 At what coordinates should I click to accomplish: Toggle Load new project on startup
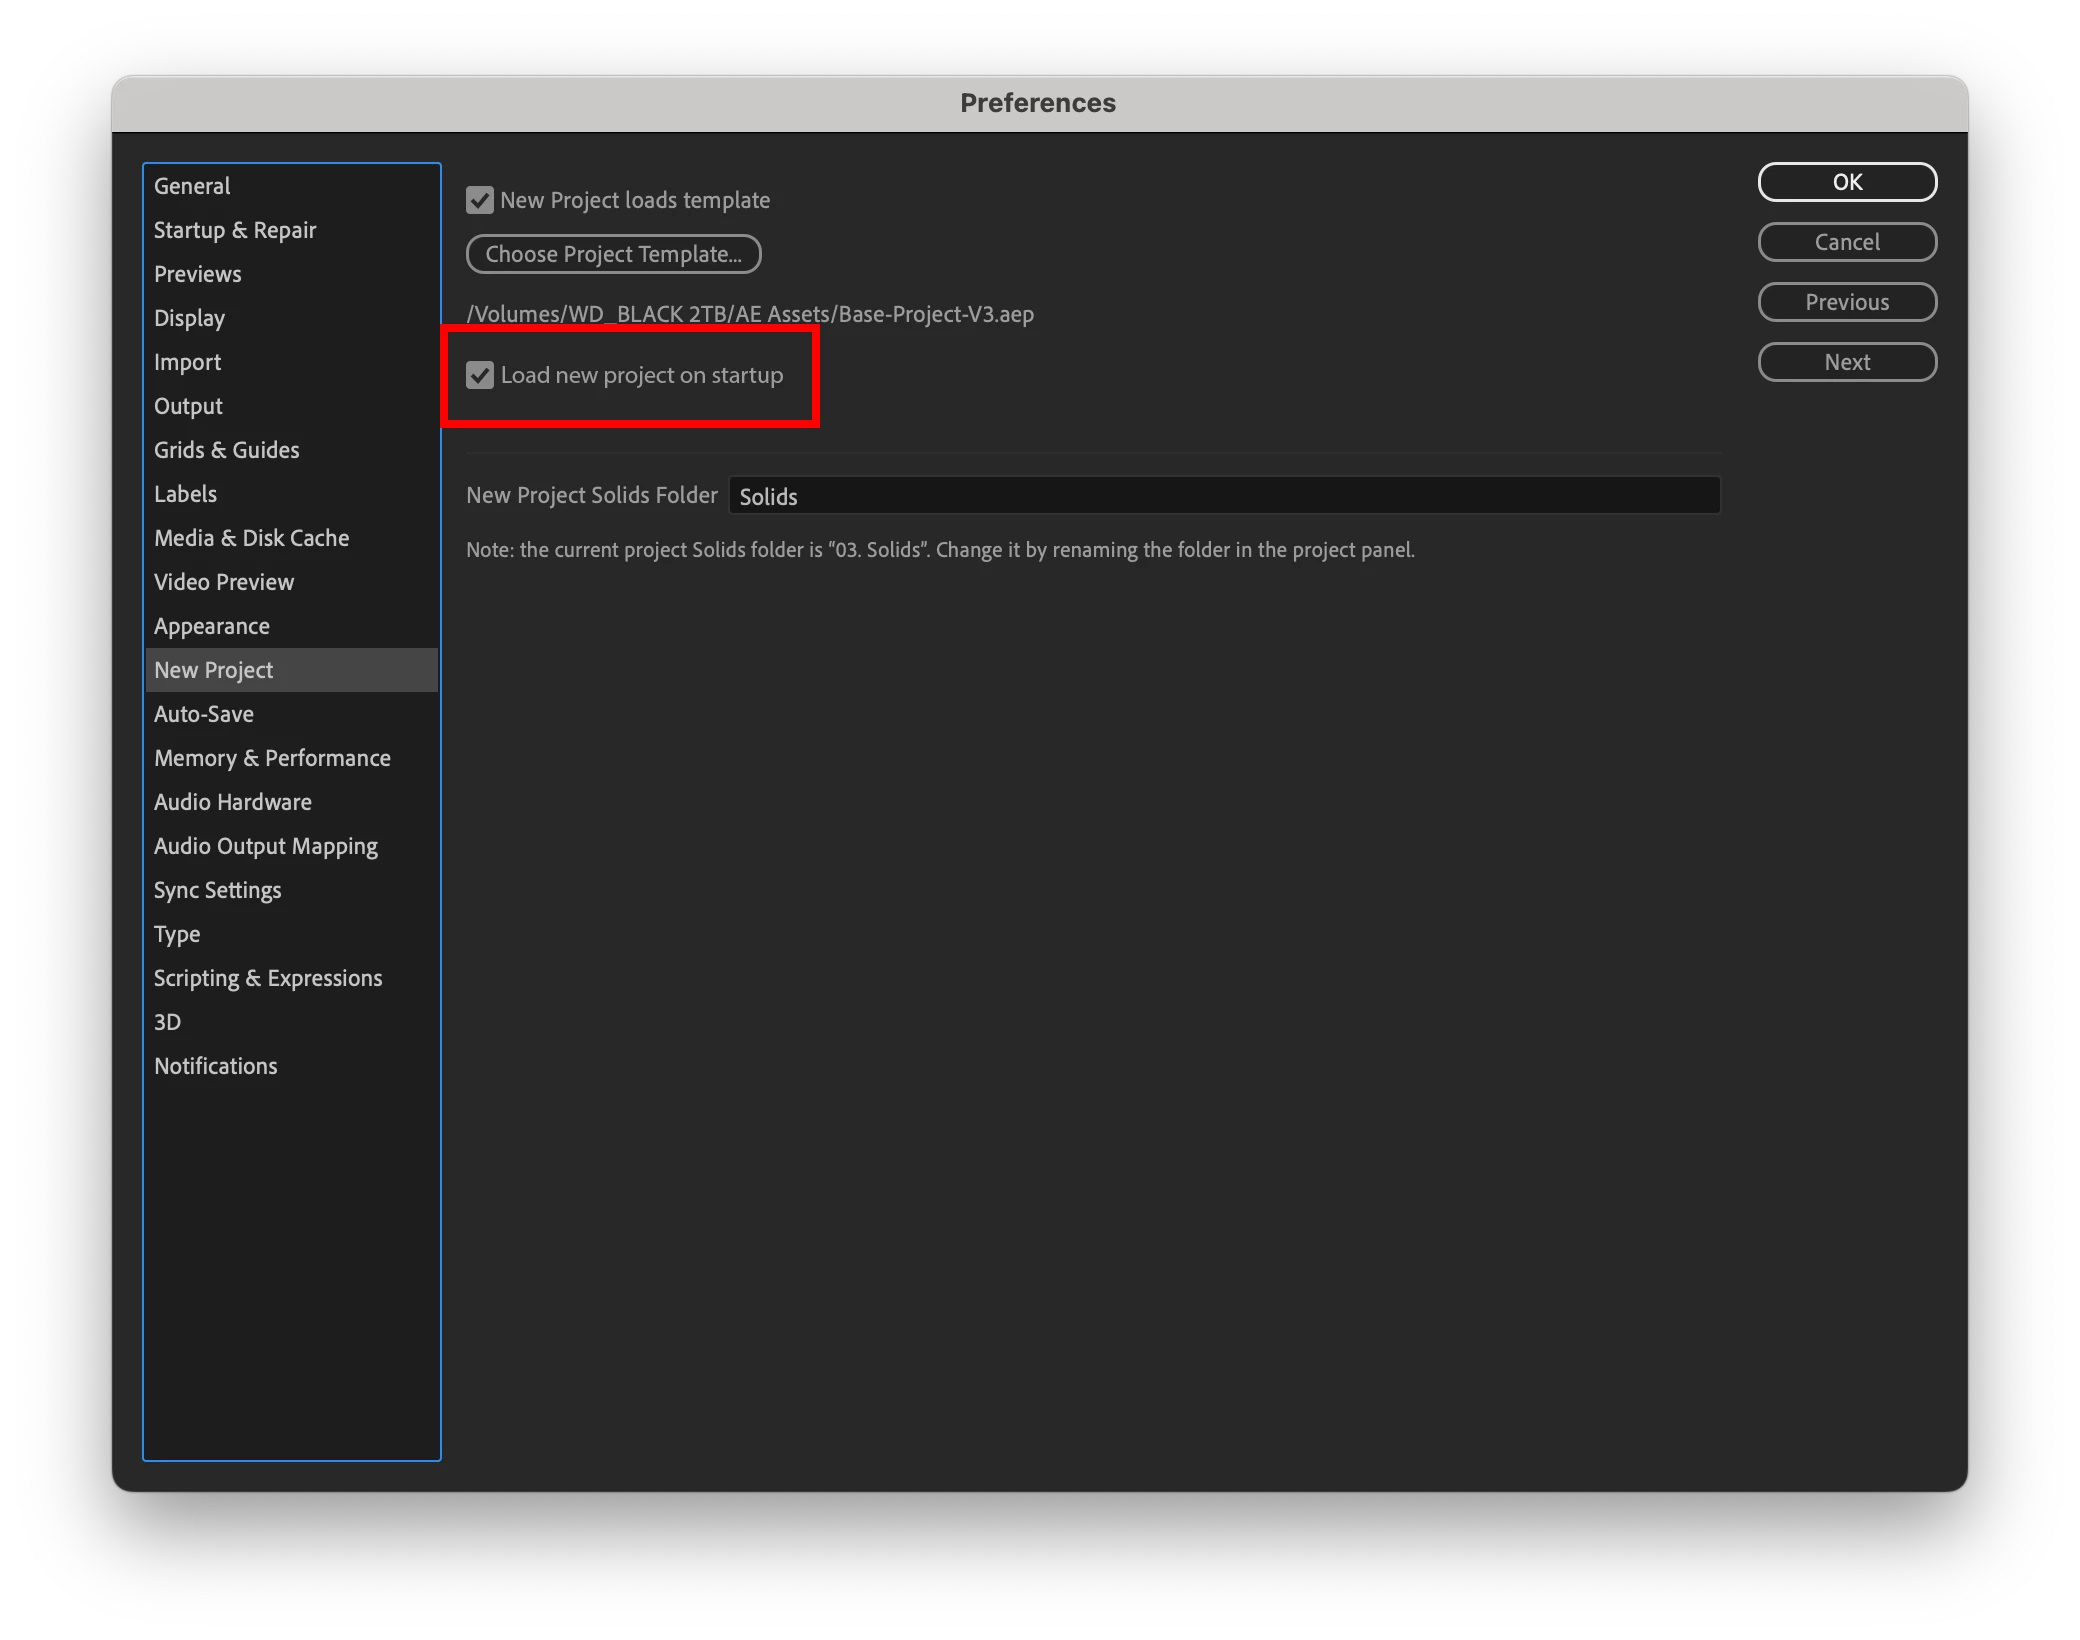click(480, 375)
